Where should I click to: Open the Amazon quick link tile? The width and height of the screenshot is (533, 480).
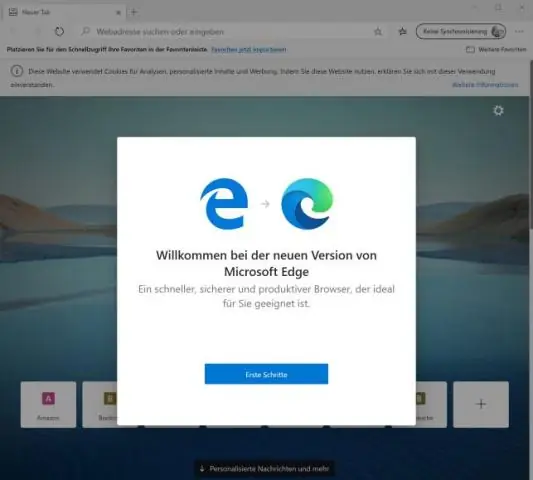coord(48,405)
